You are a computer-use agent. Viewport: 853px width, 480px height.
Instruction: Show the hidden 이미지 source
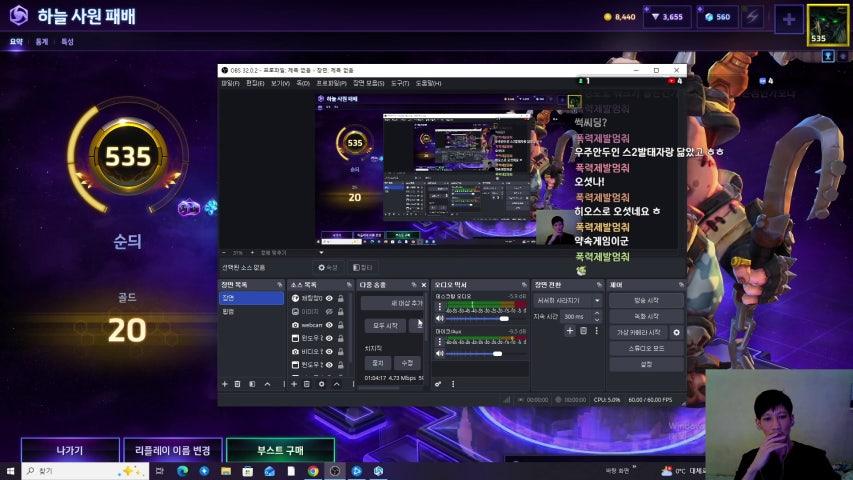tap(329, 312)
